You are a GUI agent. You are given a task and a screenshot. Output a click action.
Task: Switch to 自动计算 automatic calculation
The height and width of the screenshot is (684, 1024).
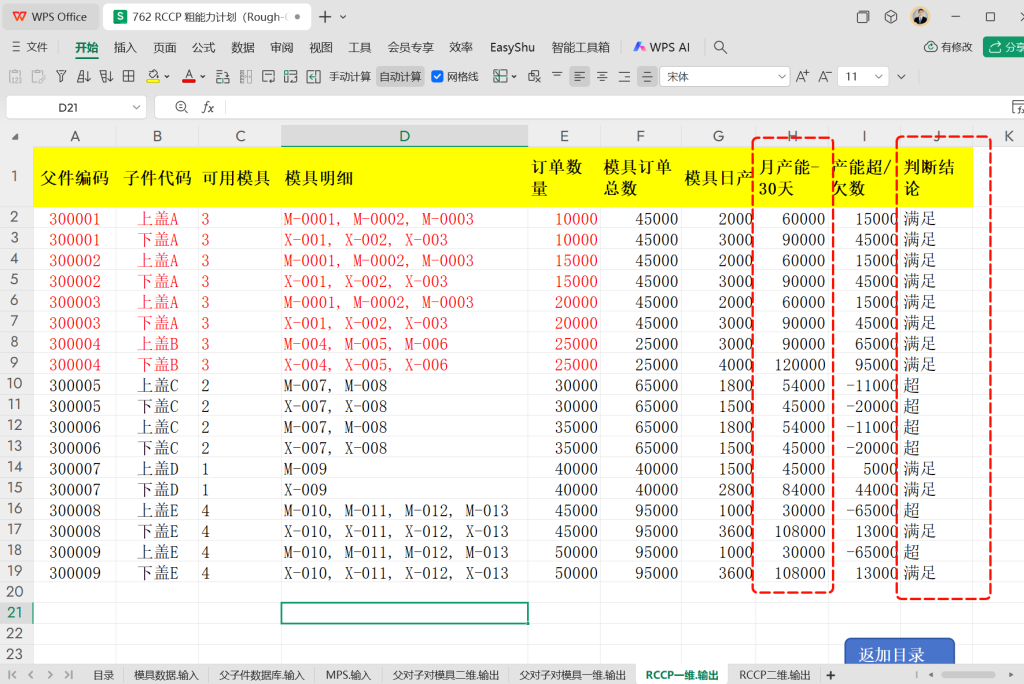tap(400, 76)
